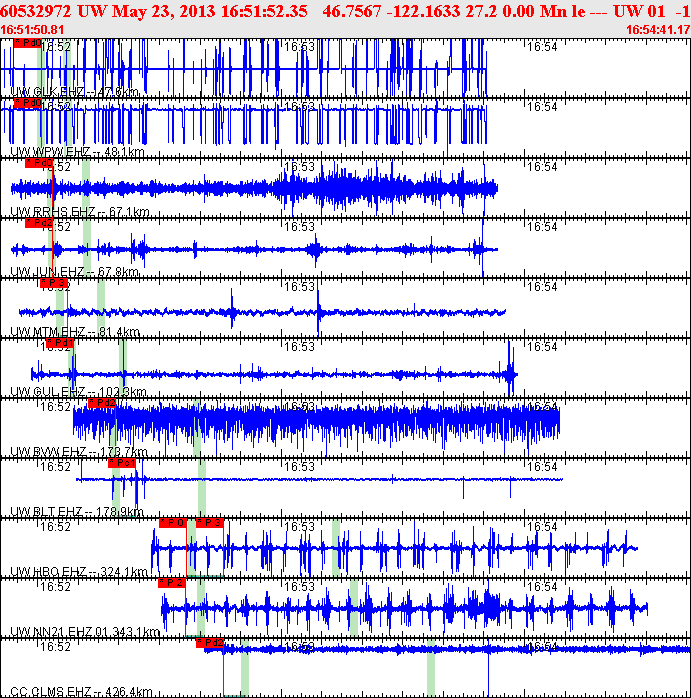The image size is (691, 698).
Task: Click the Pd0 pick marker on RRHS trace
Action: (x=39, y=163)
